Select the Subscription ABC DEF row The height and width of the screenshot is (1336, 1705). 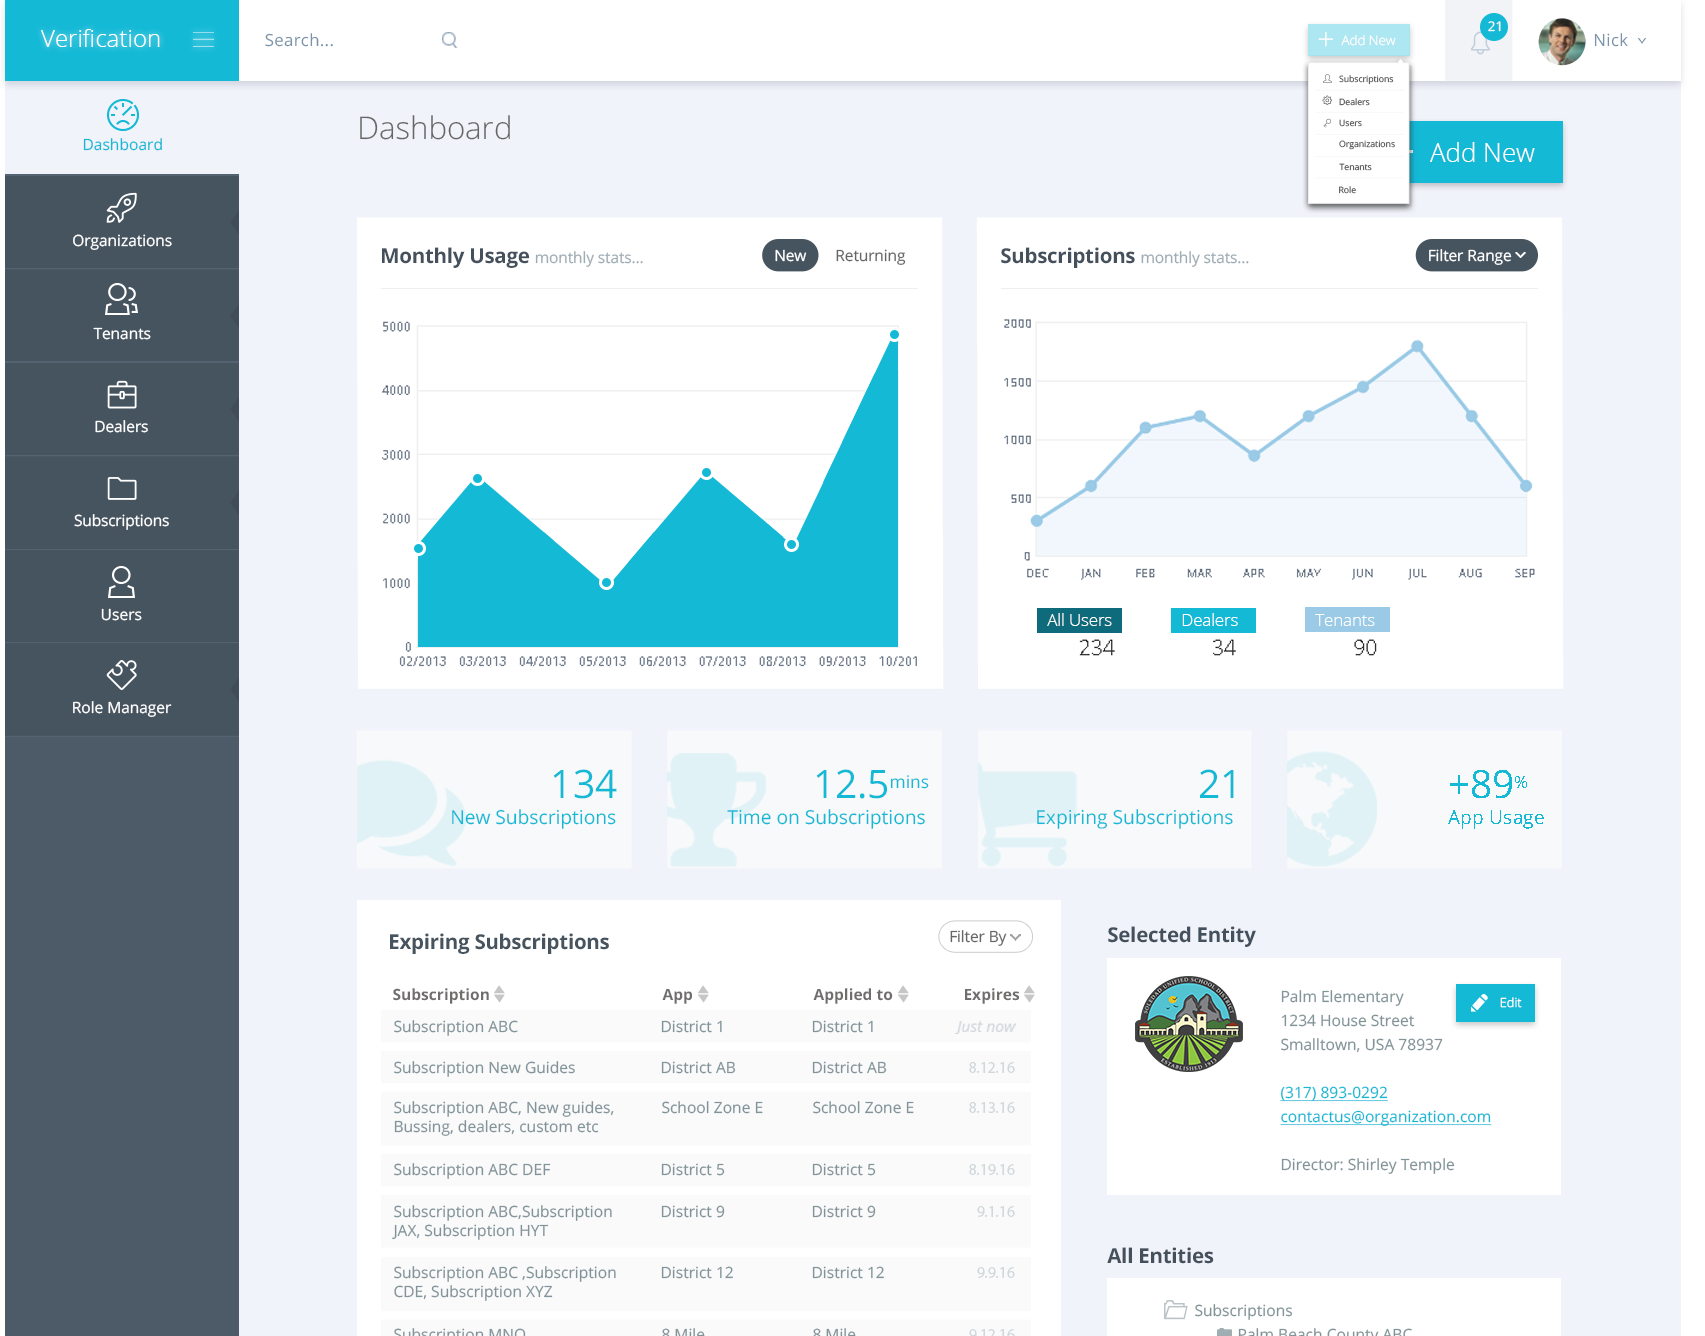pos(706,1169)
